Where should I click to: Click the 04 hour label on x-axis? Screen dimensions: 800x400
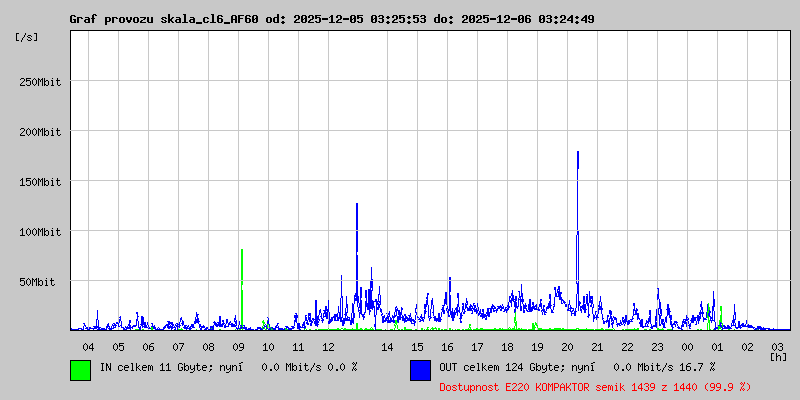point(88,346)
